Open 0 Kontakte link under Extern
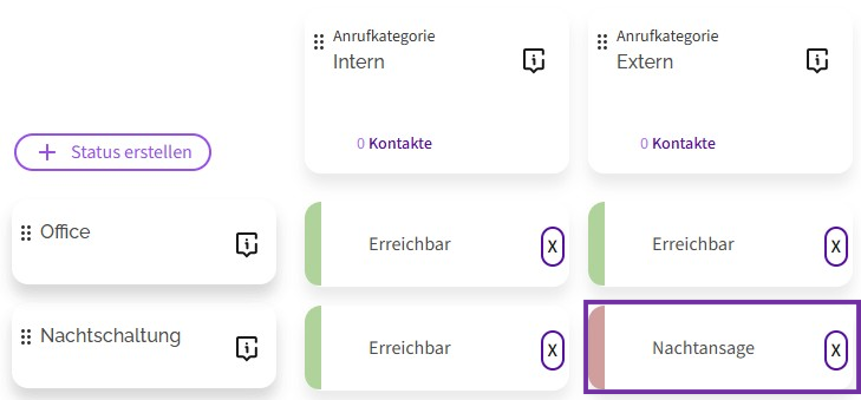The width and height of the screenshot is (861, 400). 678,143
